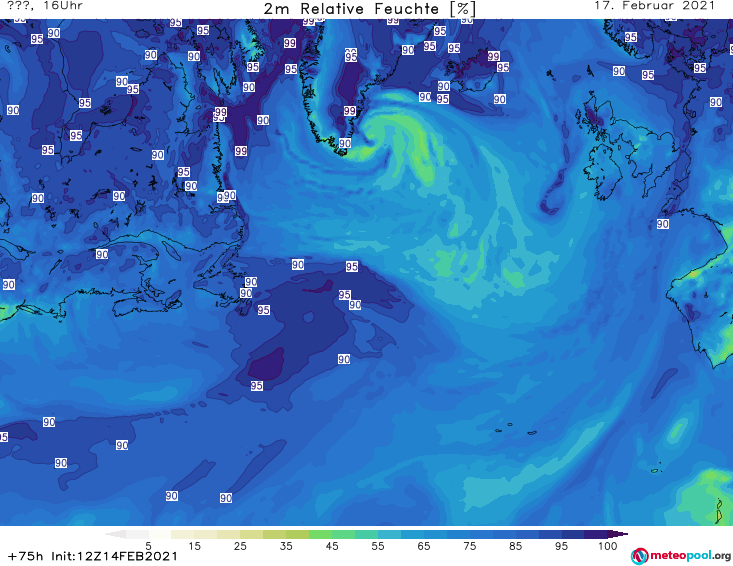Click the legend value "100"
Screen dimensions: 733x566
pyautogui.click(x=608, y=546)
